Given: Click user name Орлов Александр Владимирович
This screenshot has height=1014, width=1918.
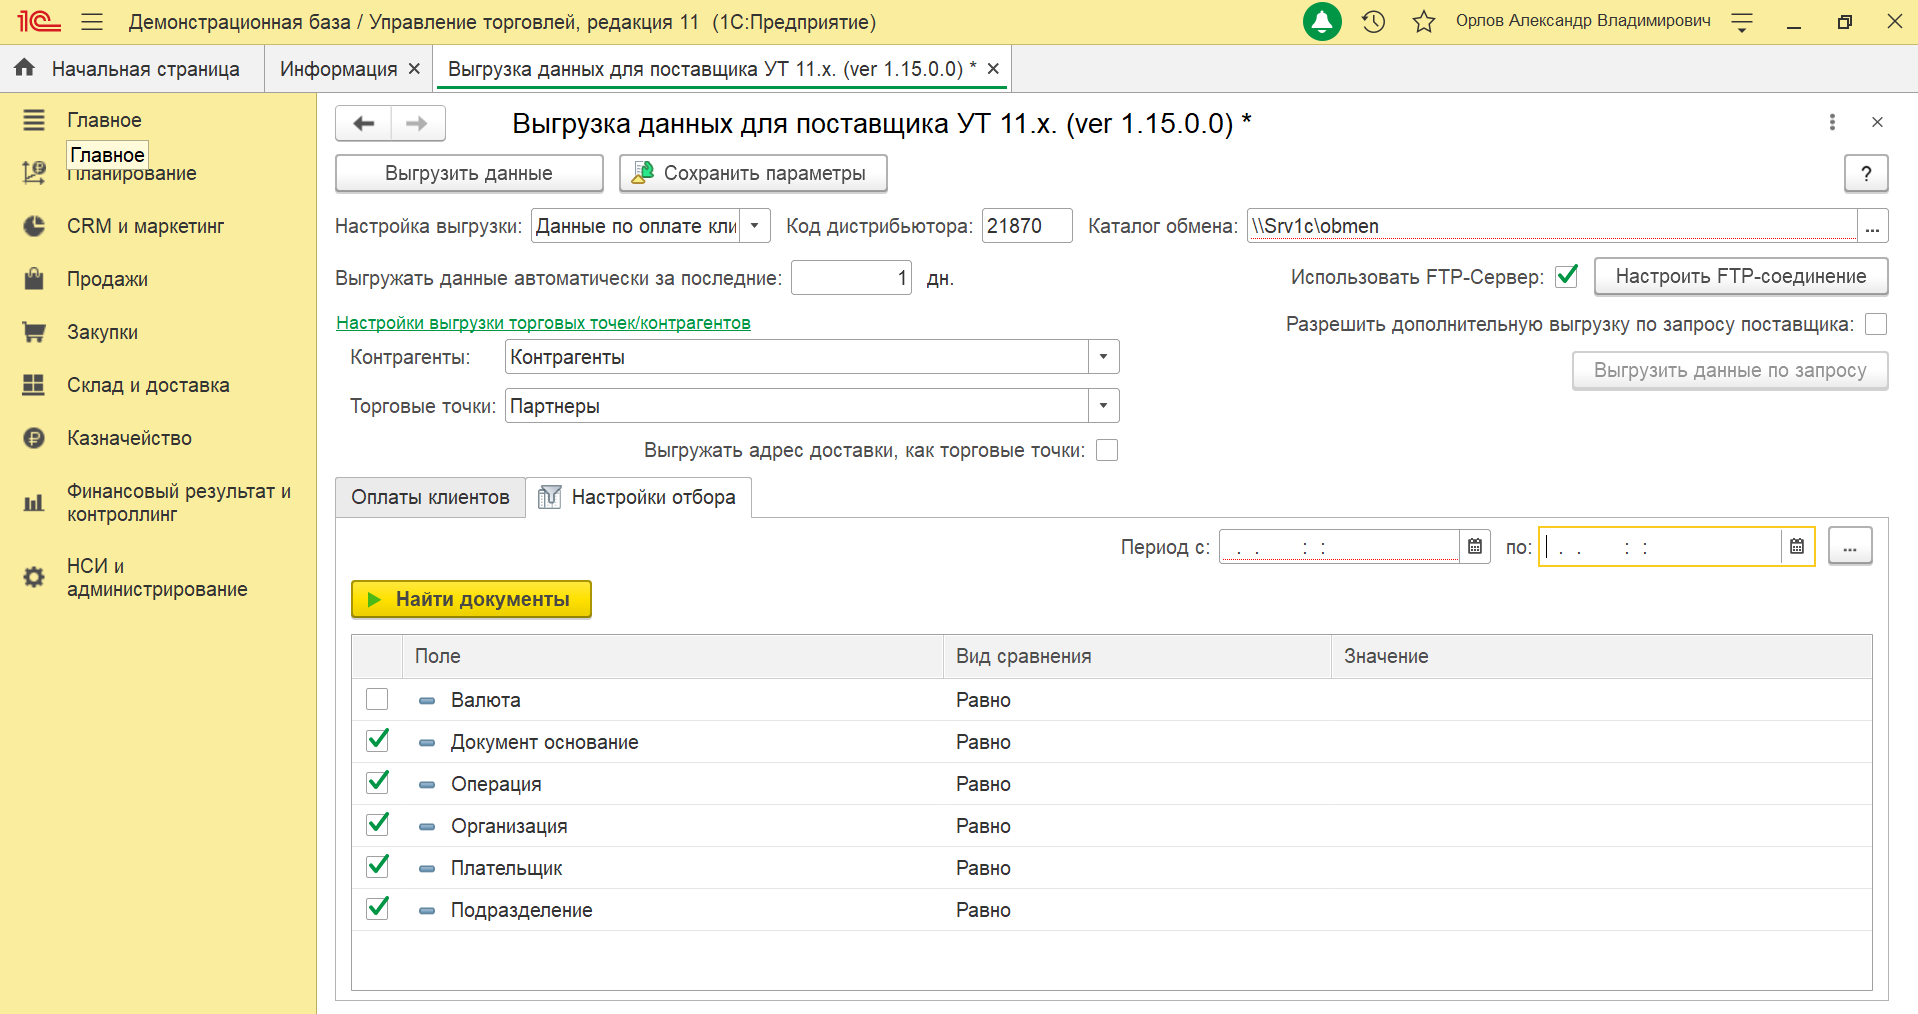Looking at the screenshot, I should [x=1583, y=21].
